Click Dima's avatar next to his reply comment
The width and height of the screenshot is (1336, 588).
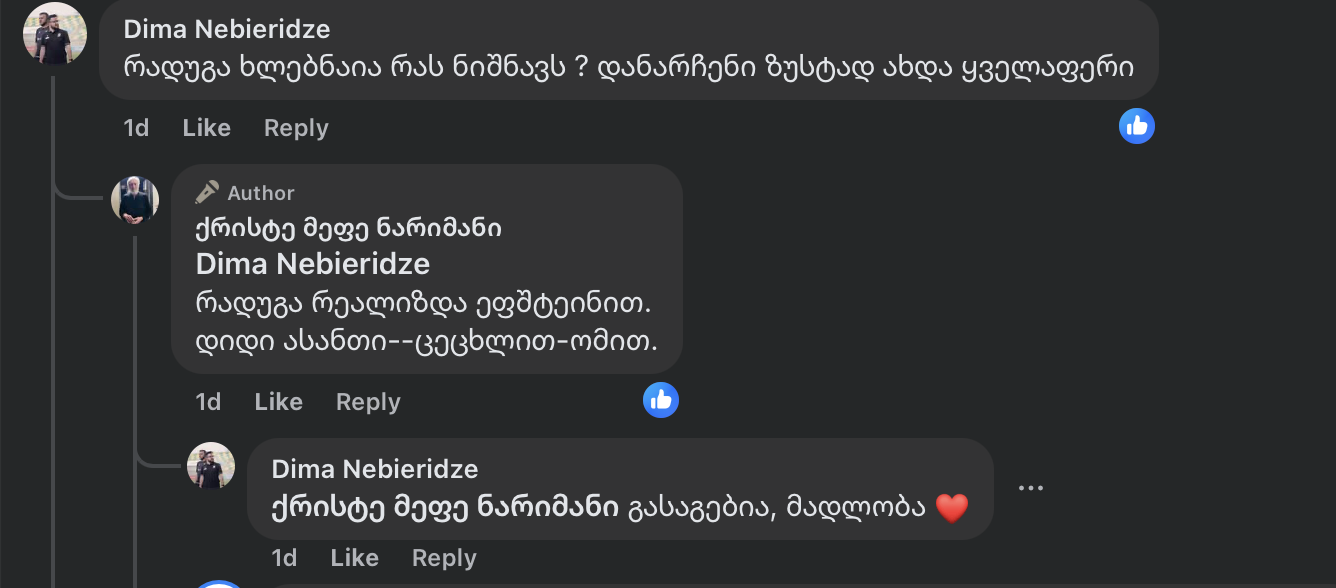[211, 466]
